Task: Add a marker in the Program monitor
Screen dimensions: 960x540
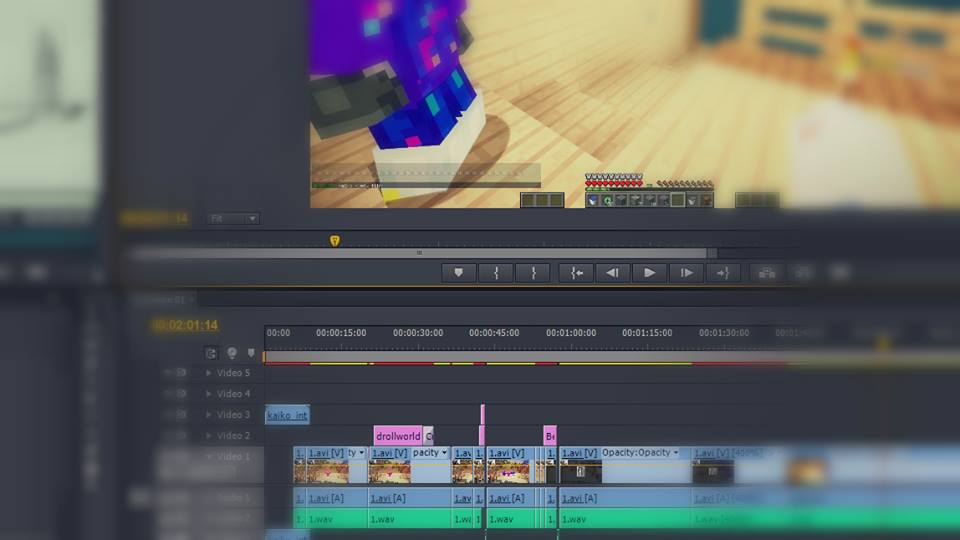Action: point(459,273)
